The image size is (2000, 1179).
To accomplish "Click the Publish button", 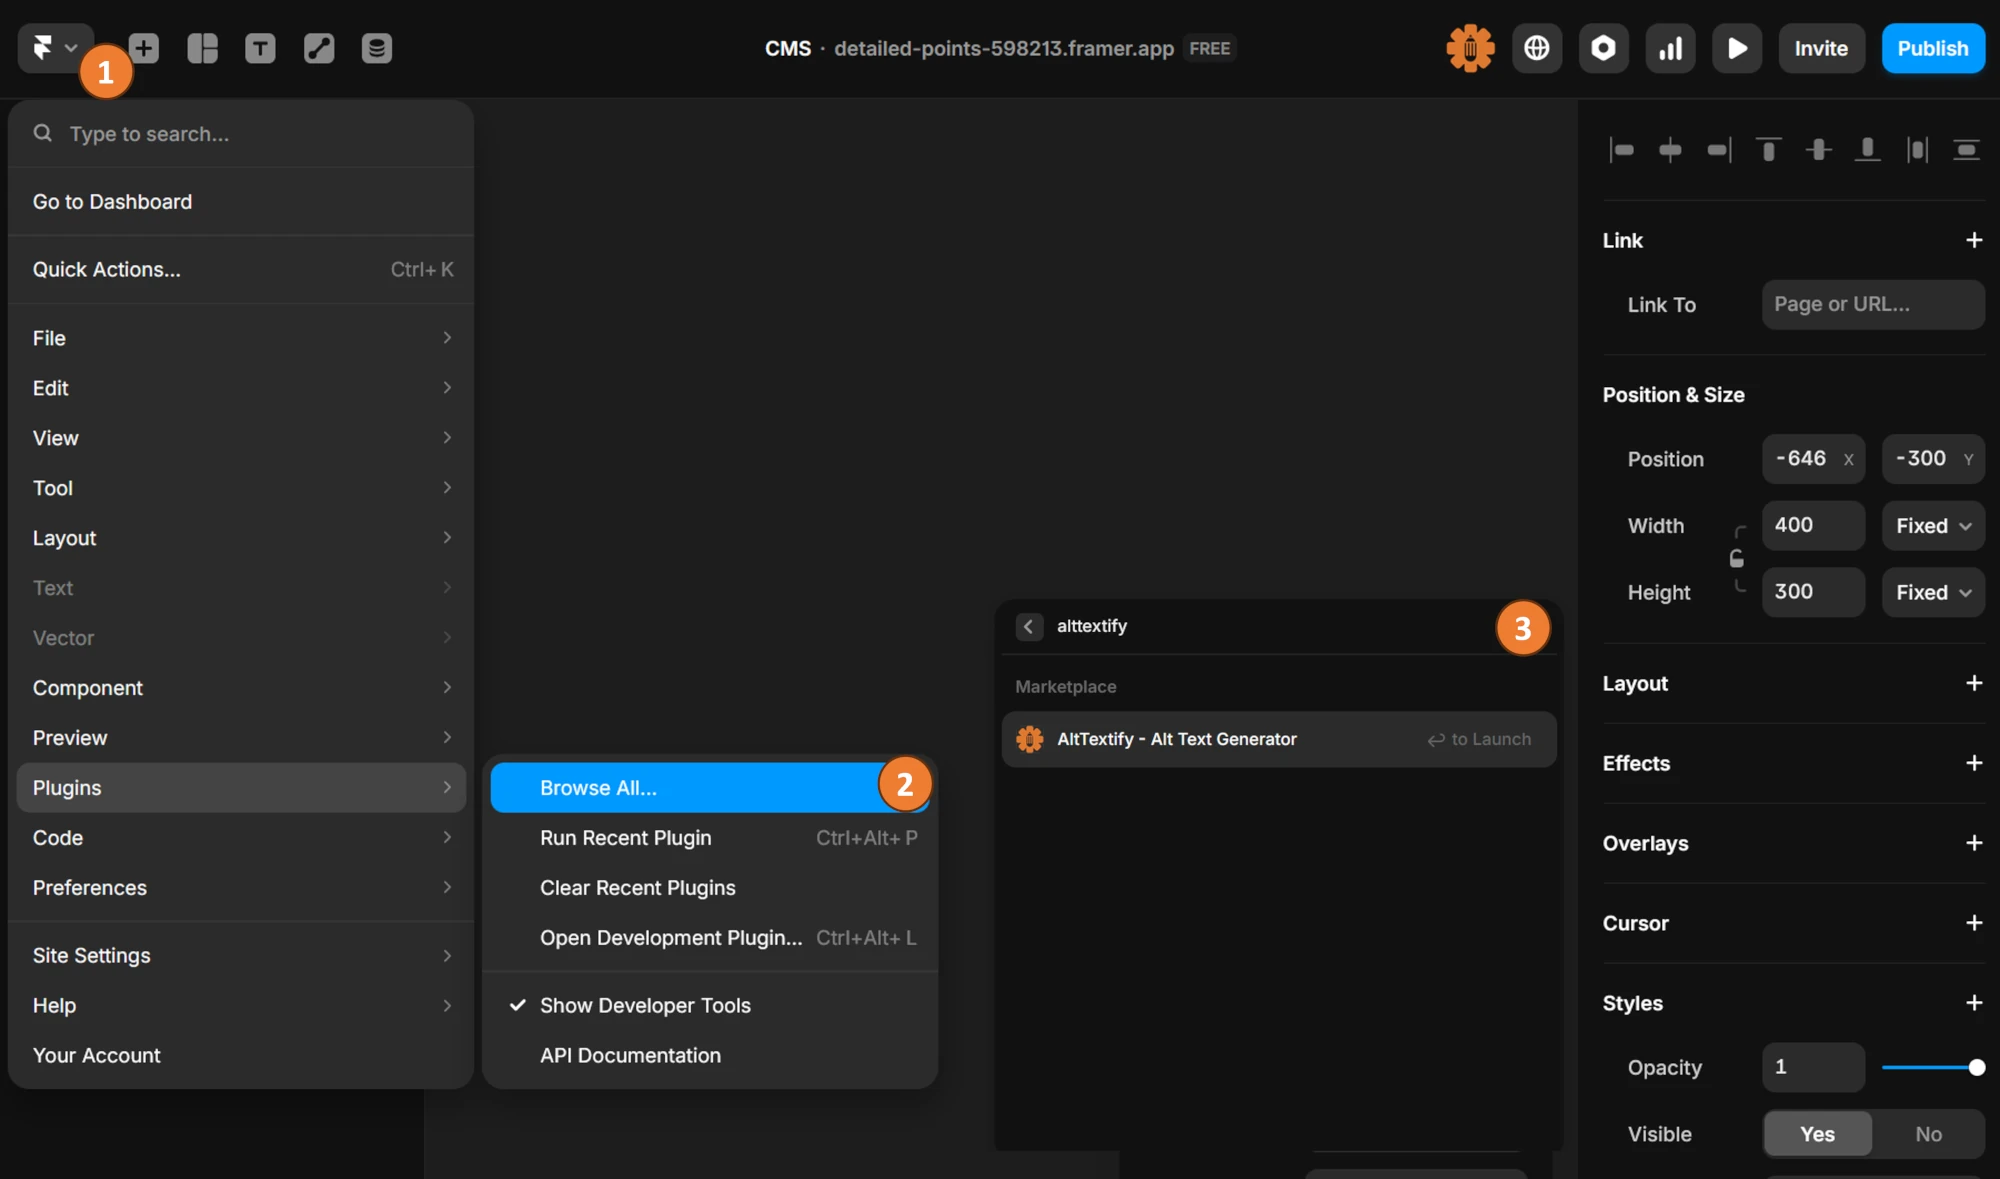I will click(x=1932, y=47).
